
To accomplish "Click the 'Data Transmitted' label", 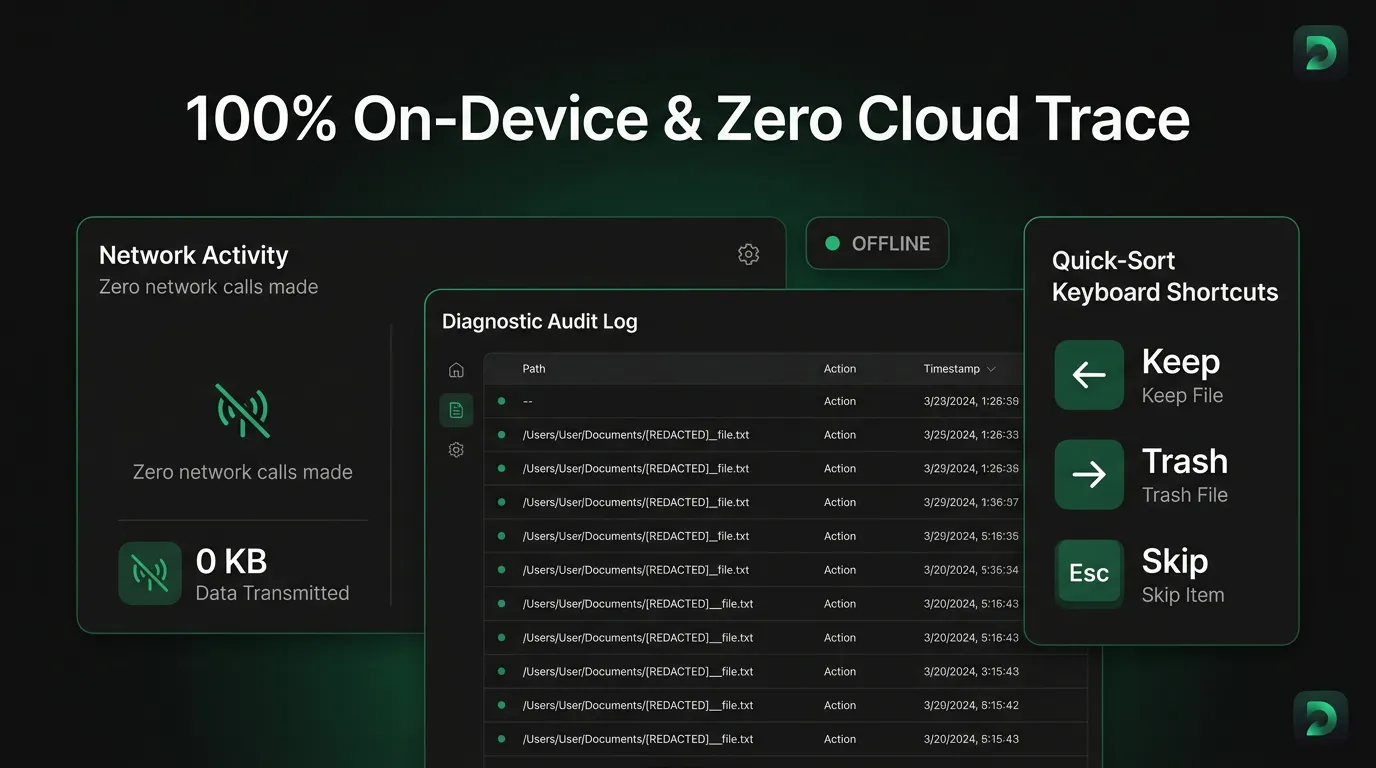I will coord(272,593).
